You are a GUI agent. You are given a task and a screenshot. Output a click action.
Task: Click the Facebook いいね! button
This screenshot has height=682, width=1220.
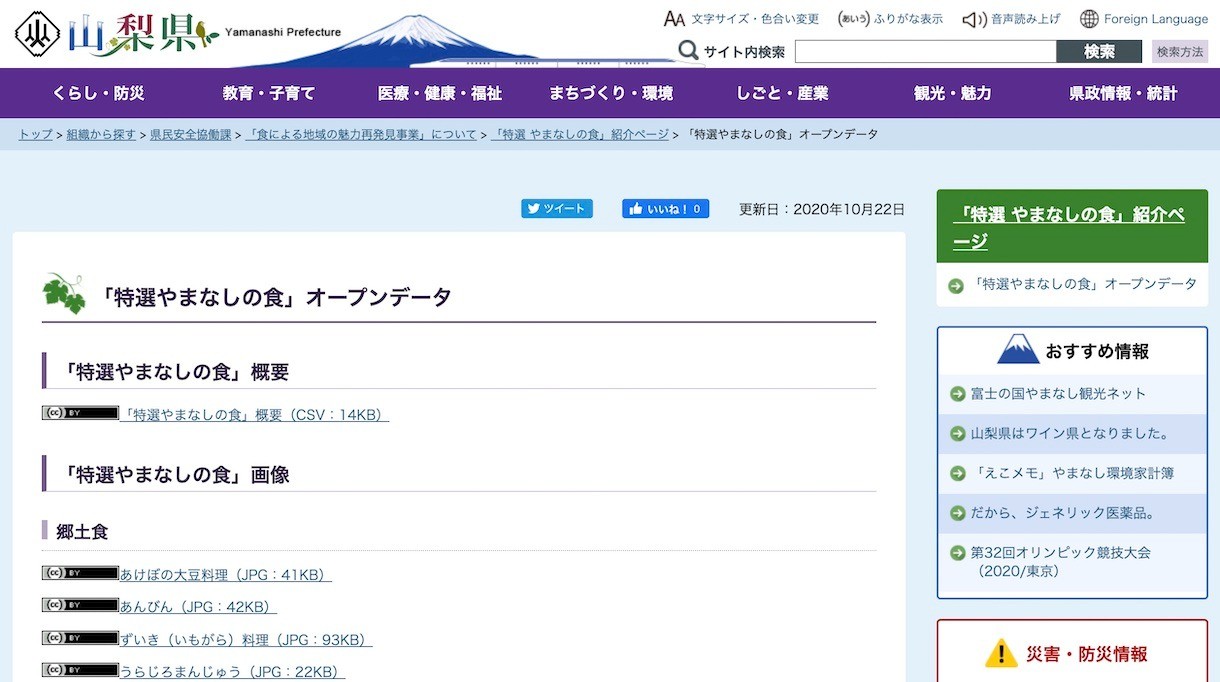point(666,208)
